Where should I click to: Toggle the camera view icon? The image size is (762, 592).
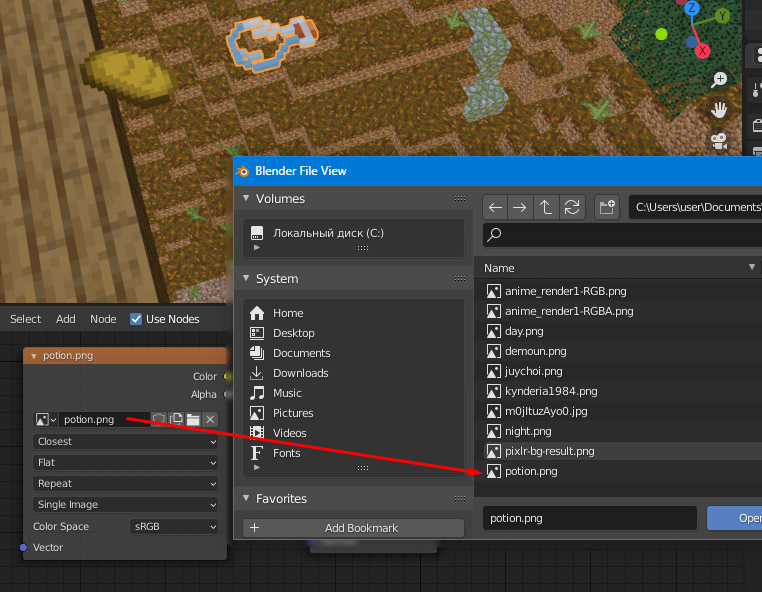(x=719, y=141)
